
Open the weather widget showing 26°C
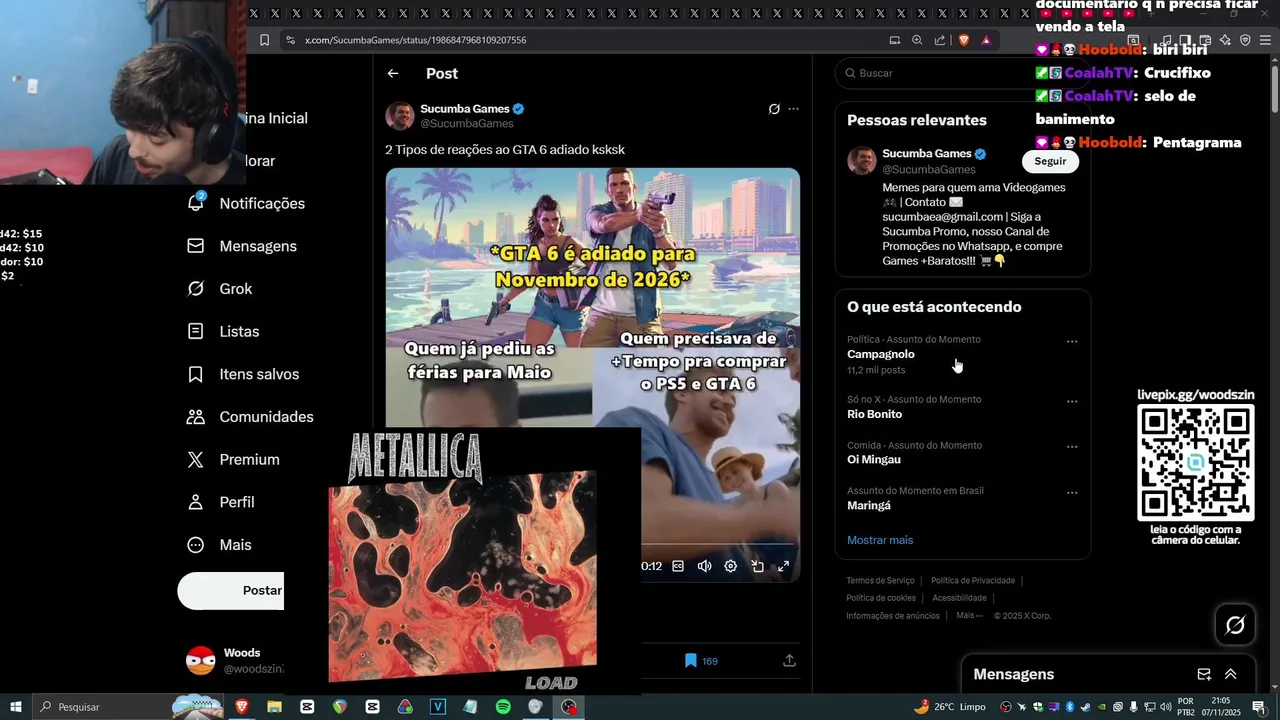tap(950, 707)
